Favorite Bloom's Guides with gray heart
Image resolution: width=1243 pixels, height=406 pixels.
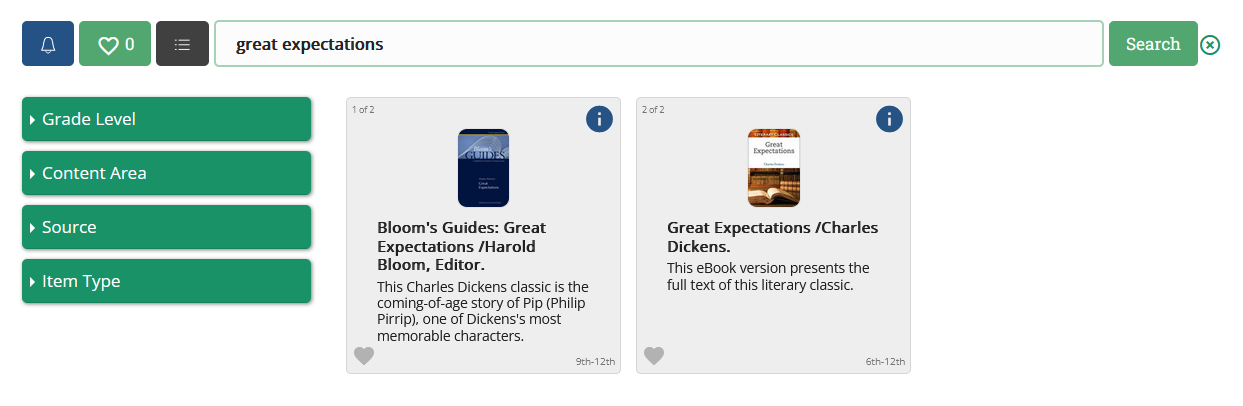(364, 356)
